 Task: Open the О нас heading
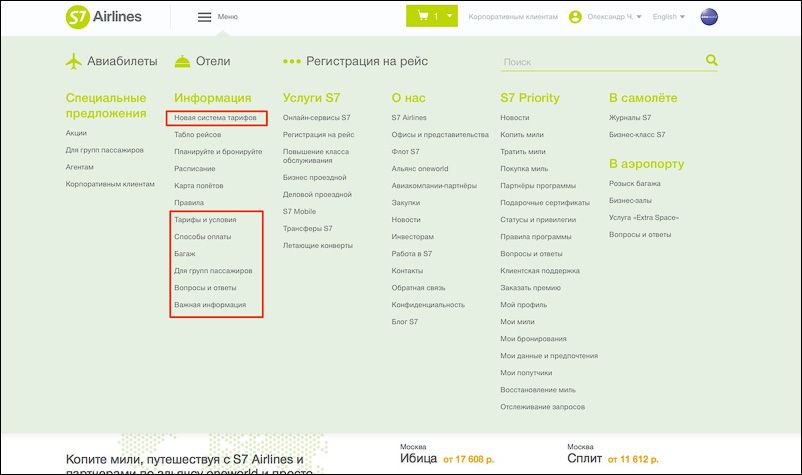click(408, 98)
